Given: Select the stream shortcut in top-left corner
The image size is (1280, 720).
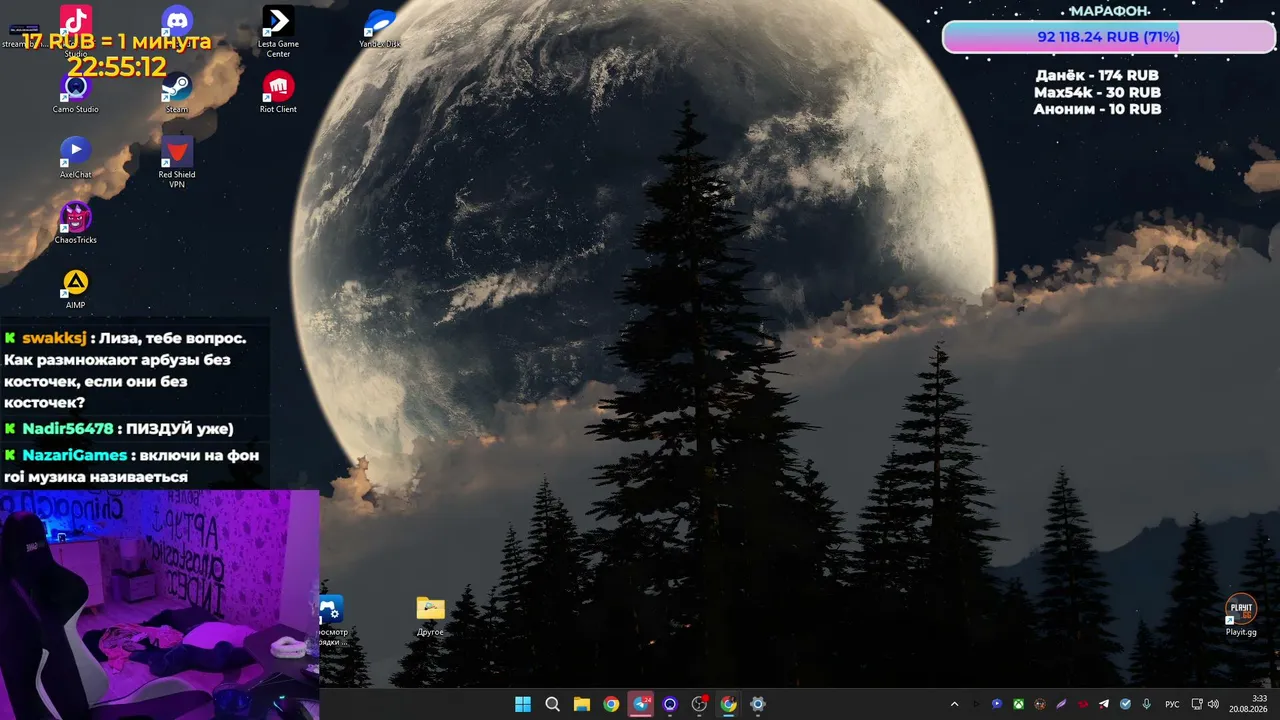Looking at the screenshot, I should 22,35.
